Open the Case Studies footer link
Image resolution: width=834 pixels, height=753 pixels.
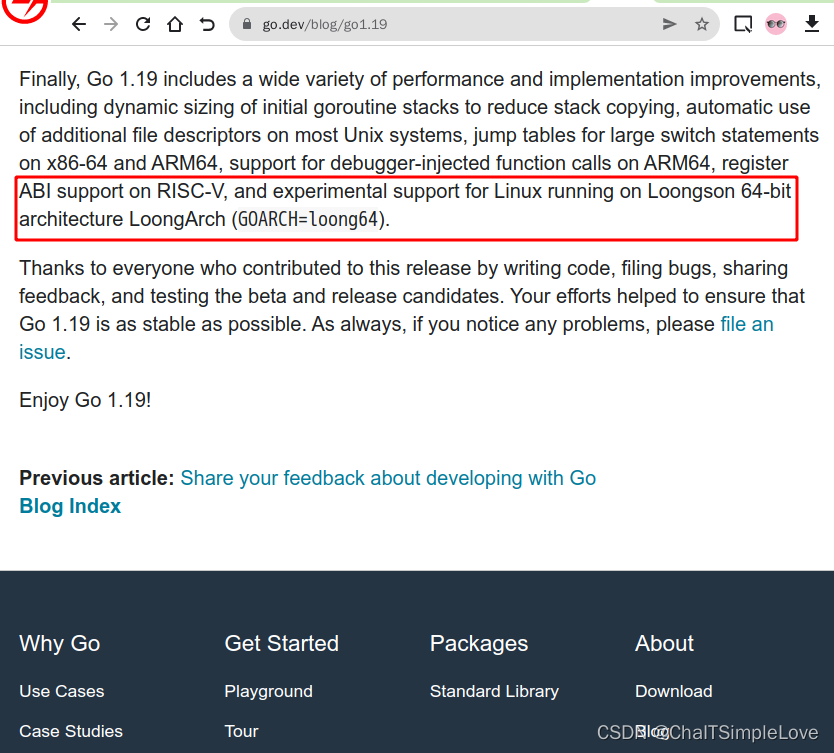coord(71,731)
